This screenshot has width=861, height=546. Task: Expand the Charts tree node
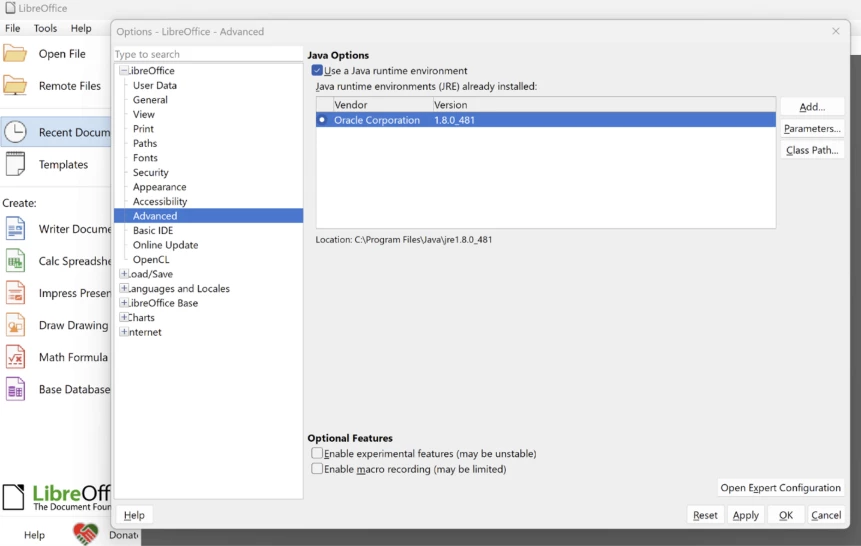tap(124, 317)
